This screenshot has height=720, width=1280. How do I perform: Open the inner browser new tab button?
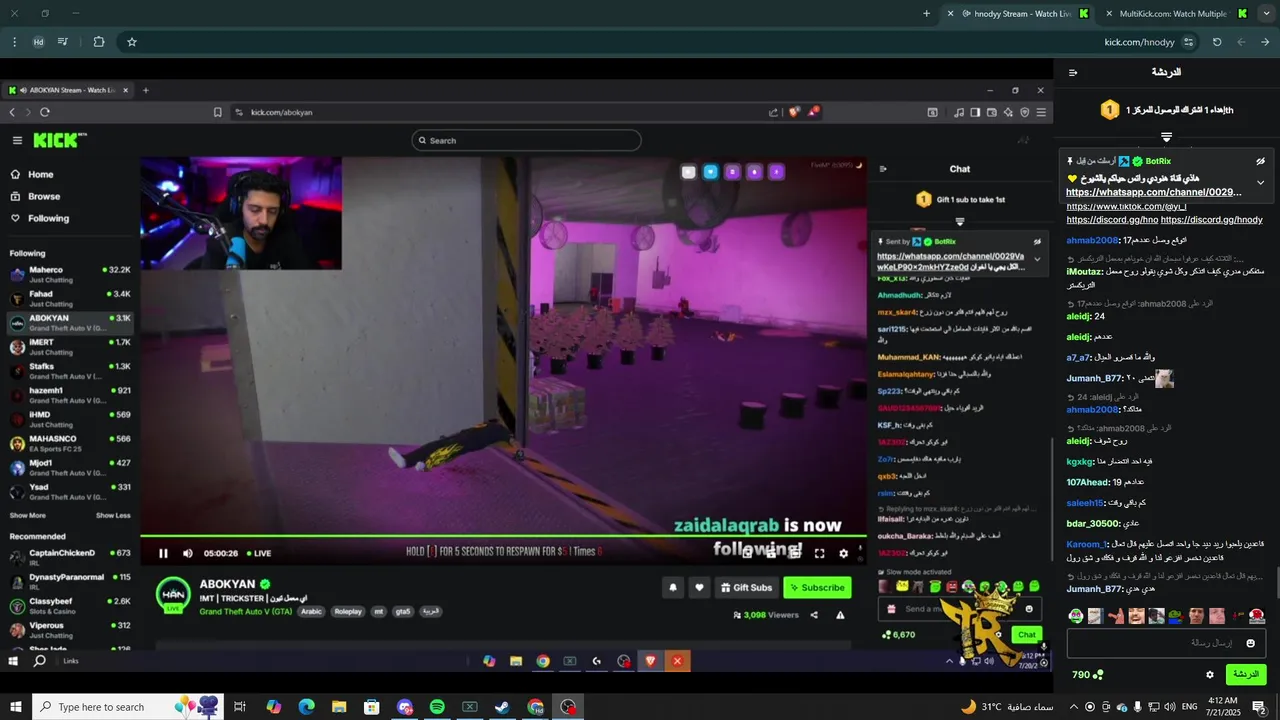pos(146,90)
